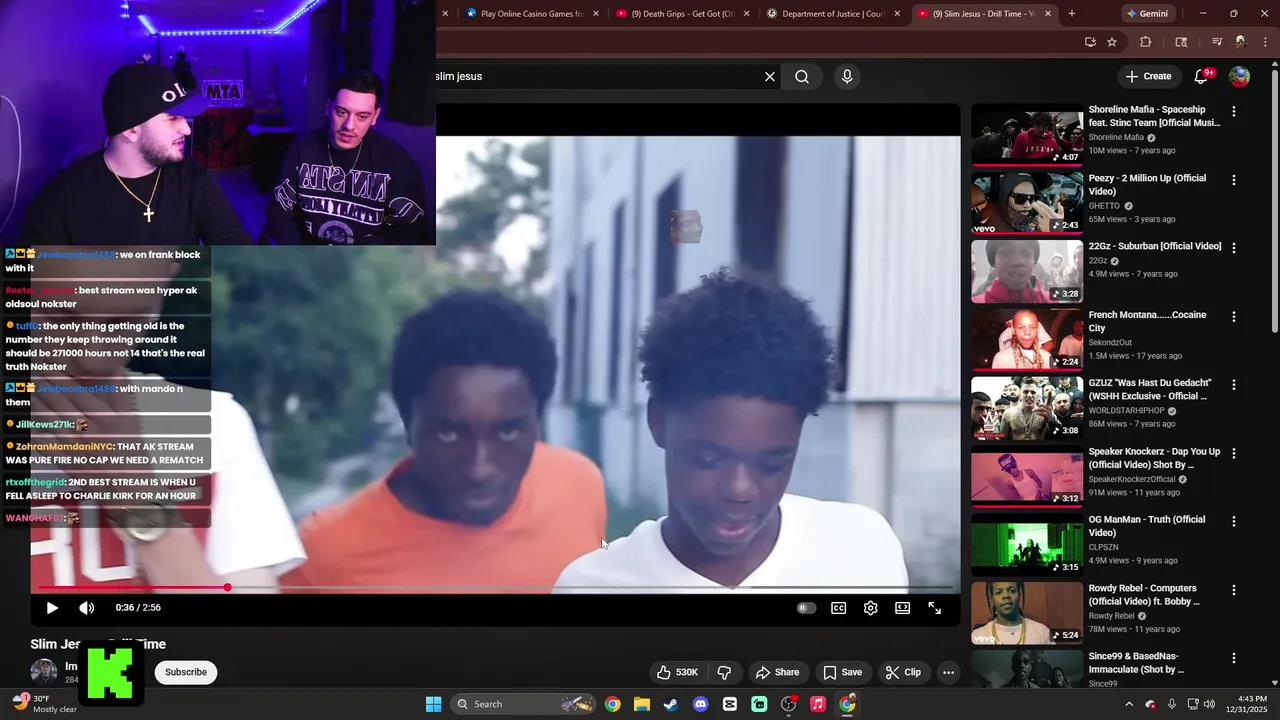
Task: Open File Explorer from the taskbar
Action: pyautogui.click(x=641, y=704)
